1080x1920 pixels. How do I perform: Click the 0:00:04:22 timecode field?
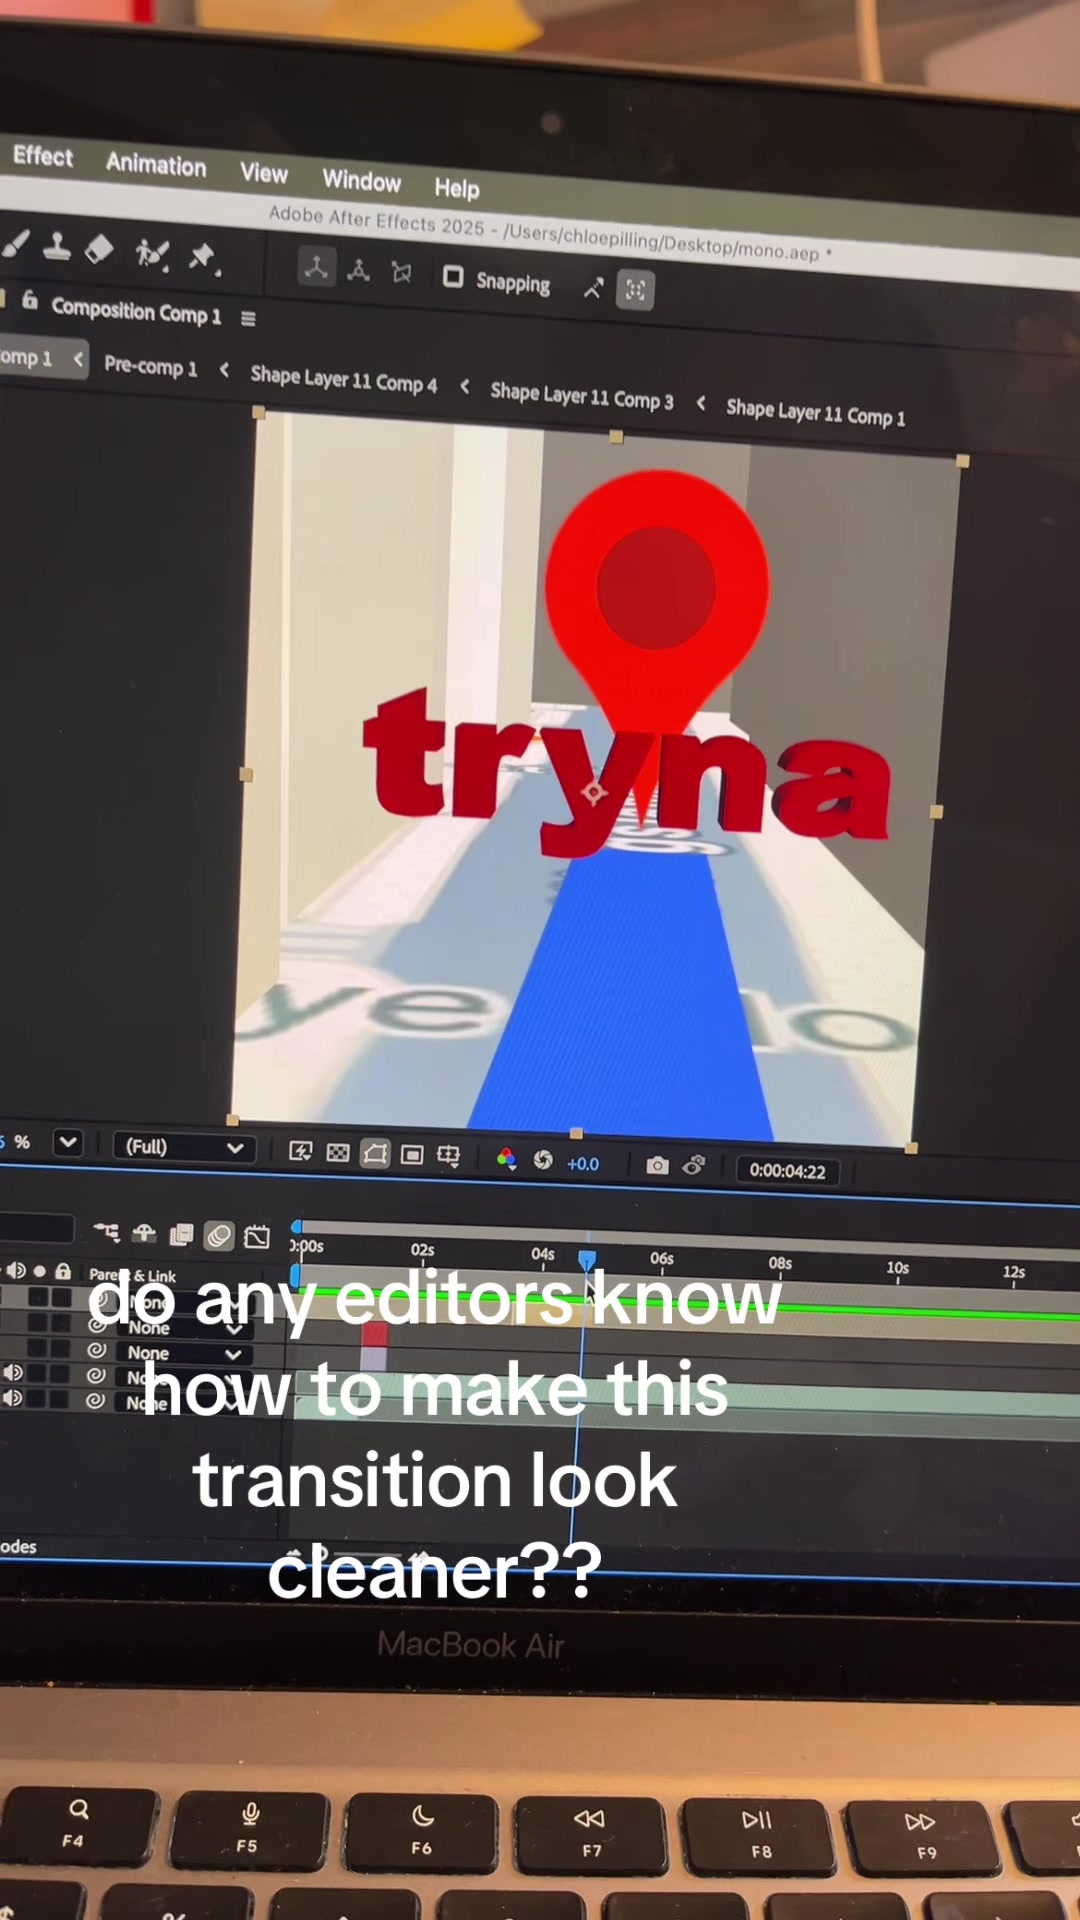click(788, 1171)
